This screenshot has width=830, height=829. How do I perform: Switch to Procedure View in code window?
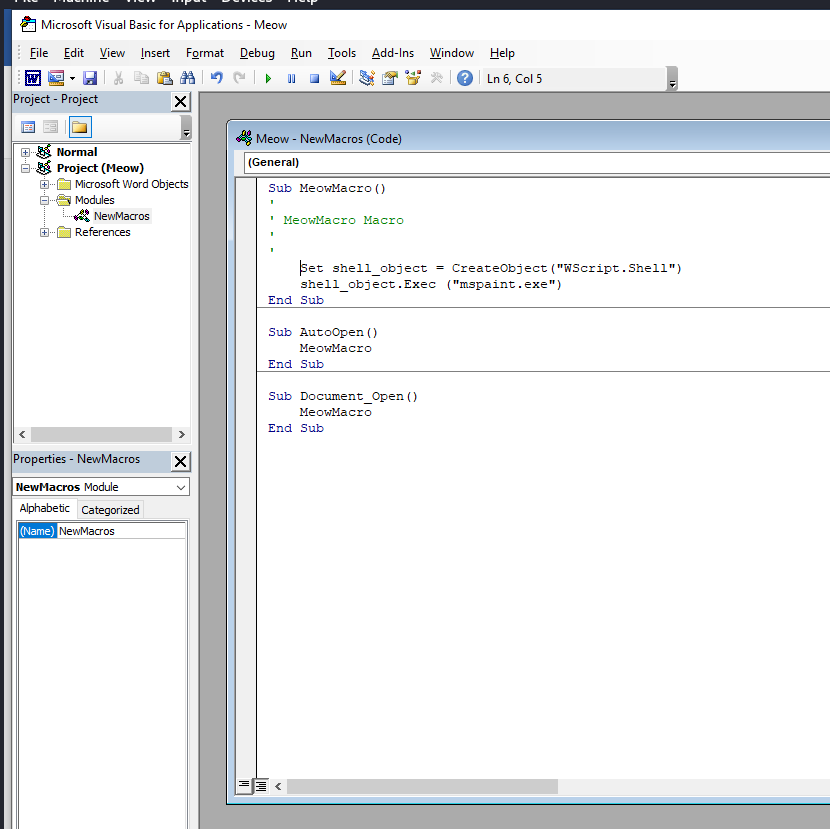[244, 786]
